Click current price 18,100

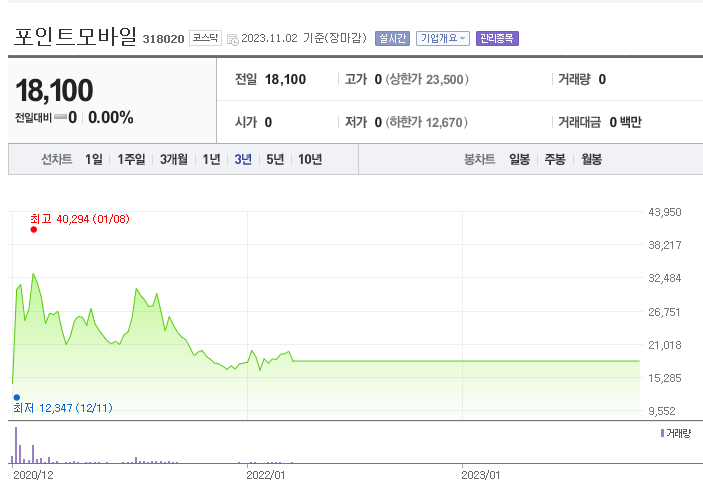(54, 90)
